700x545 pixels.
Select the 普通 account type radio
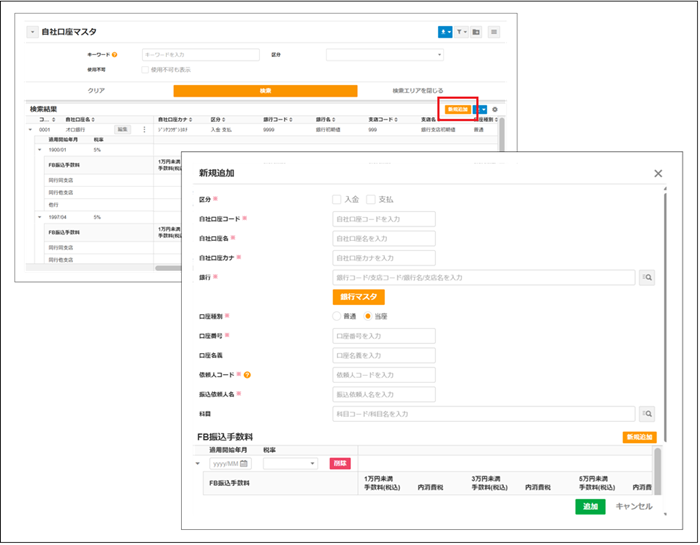[337, 316]
